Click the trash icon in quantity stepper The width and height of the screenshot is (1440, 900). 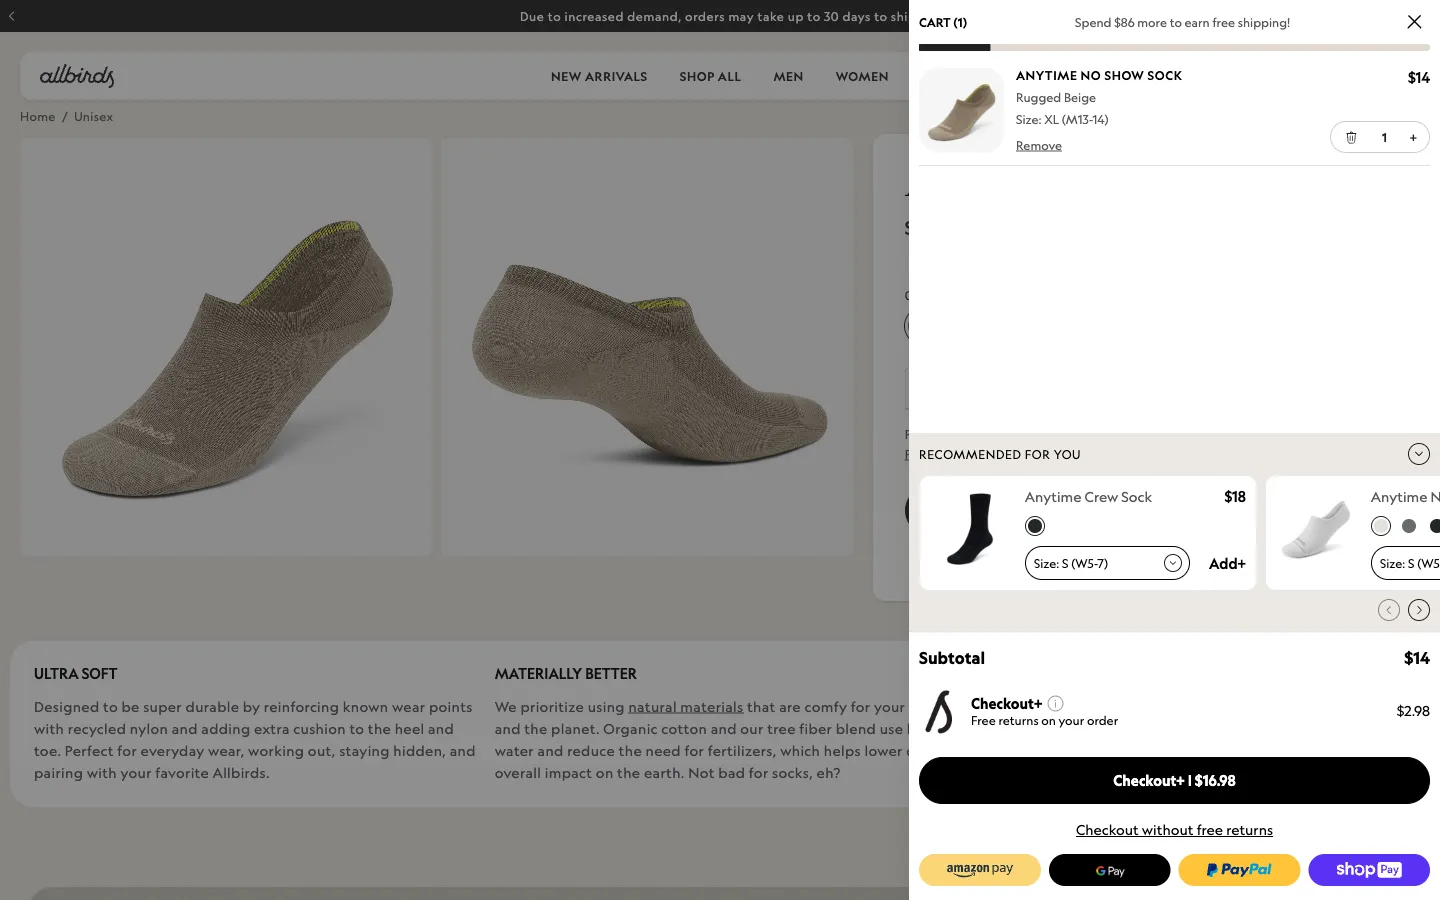click(x=1351, y=138)
